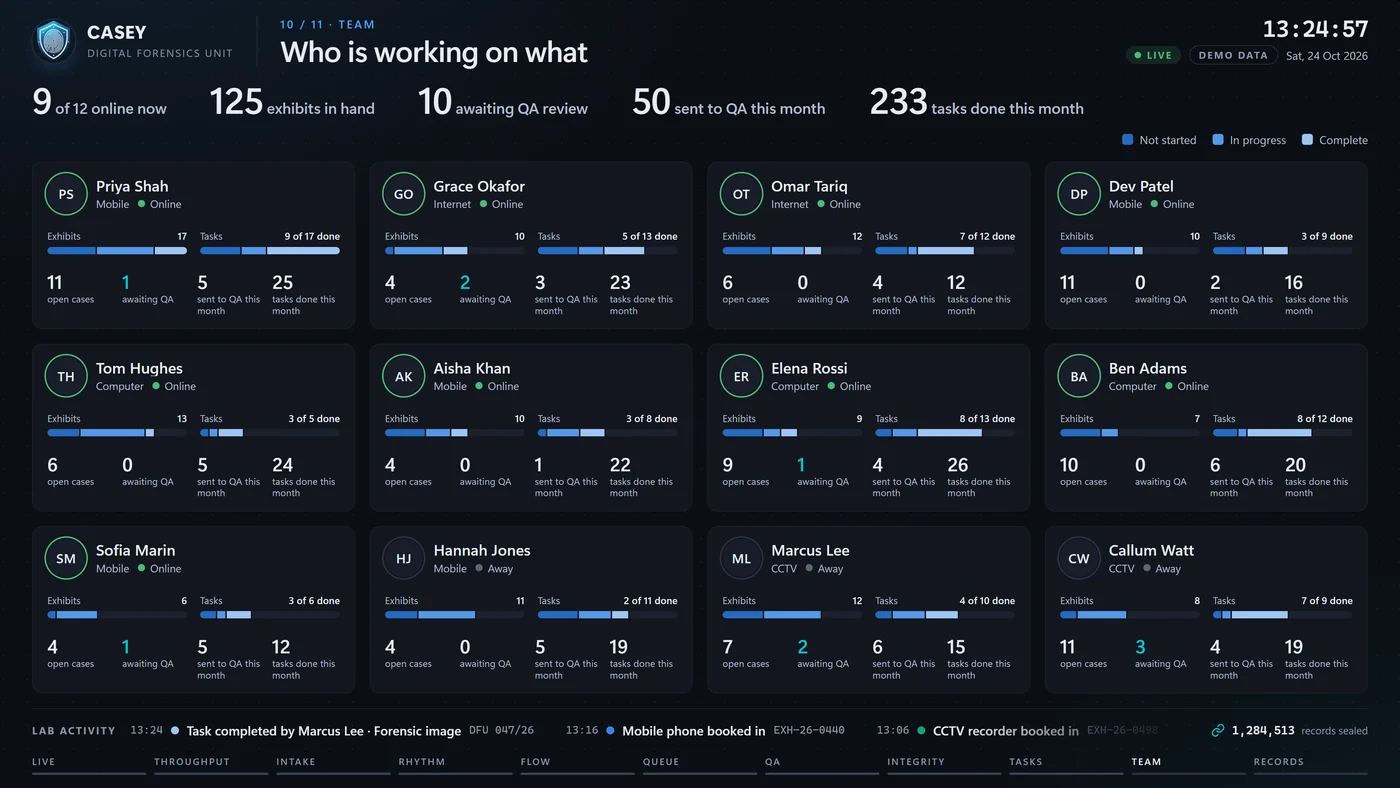The image size is (1400, 788).
Task: Select Hannah Jones's HJ avatar
Action: [x=404, y=559]
